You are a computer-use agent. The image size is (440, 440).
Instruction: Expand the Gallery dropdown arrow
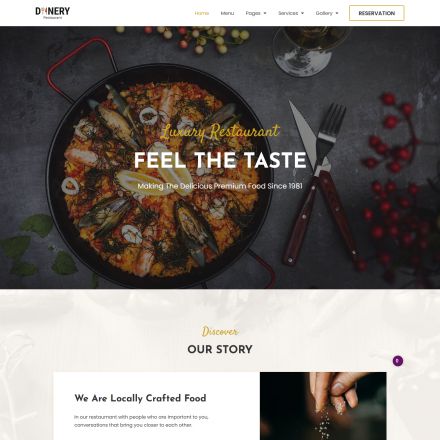(337, 13)
